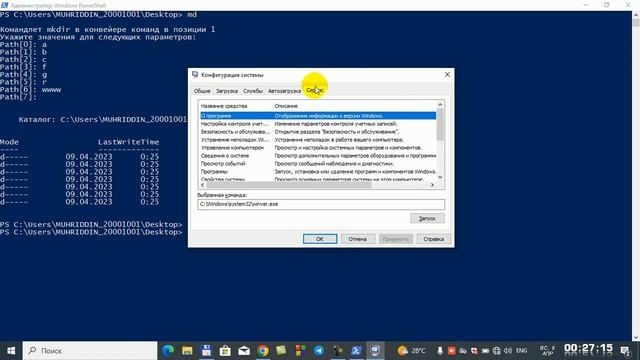Viewport: 640px width, 360px height.
Task: Click tool list vertical scrollbar down arrow
Action: tap(440, 177)
